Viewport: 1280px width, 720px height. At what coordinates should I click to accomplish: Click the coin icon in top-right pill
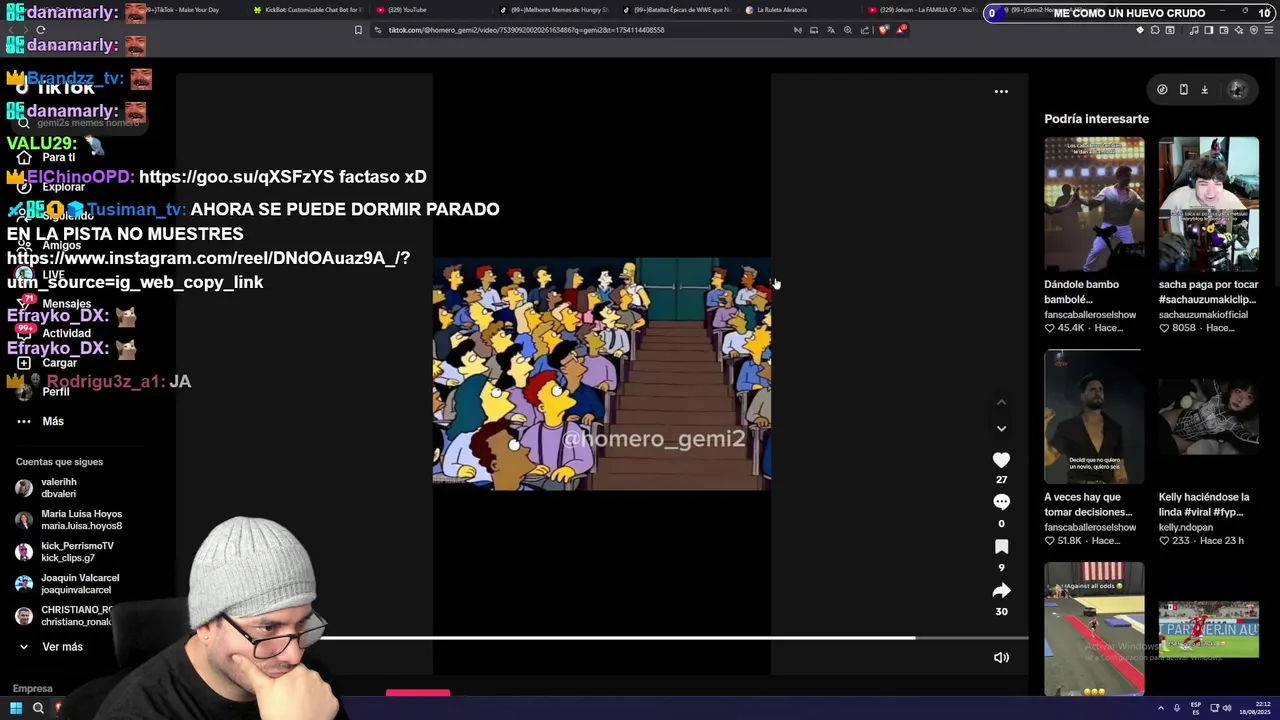1162,89
